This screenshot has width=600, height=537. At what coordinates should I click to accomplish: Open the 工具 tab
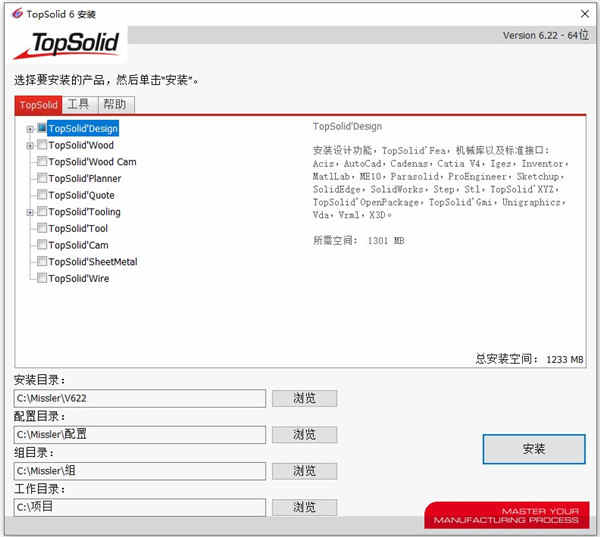click(x=80, y=104)
